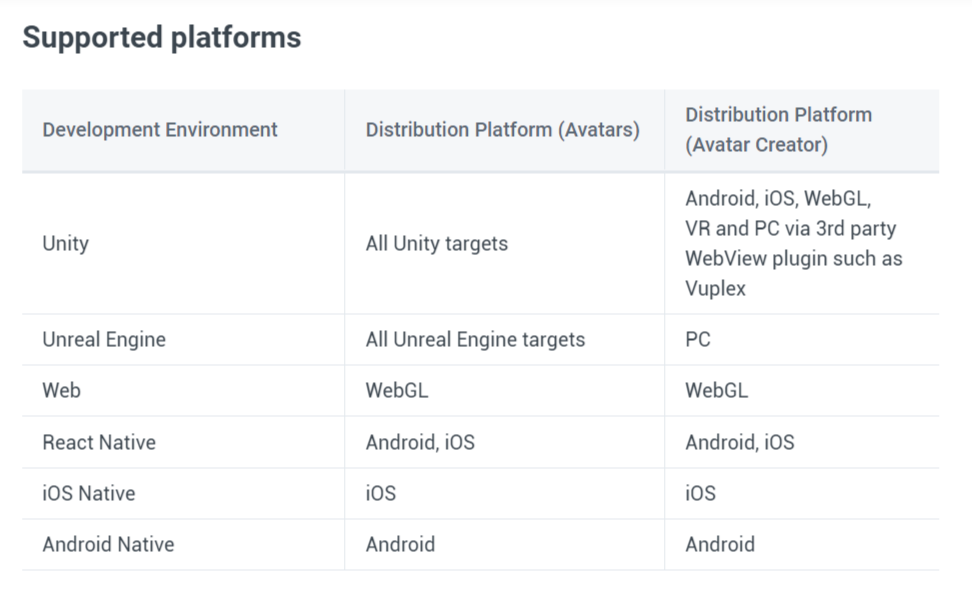Select the All Unity targets cell
Screen dimensions: 972x600
[436, 244]
